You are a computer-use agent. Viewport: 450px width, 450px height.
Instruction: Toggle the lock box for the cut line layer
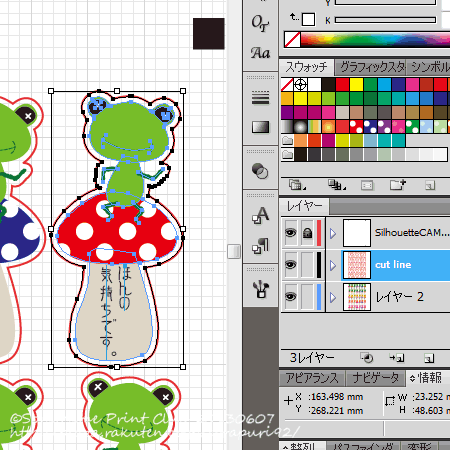(307, 265)
